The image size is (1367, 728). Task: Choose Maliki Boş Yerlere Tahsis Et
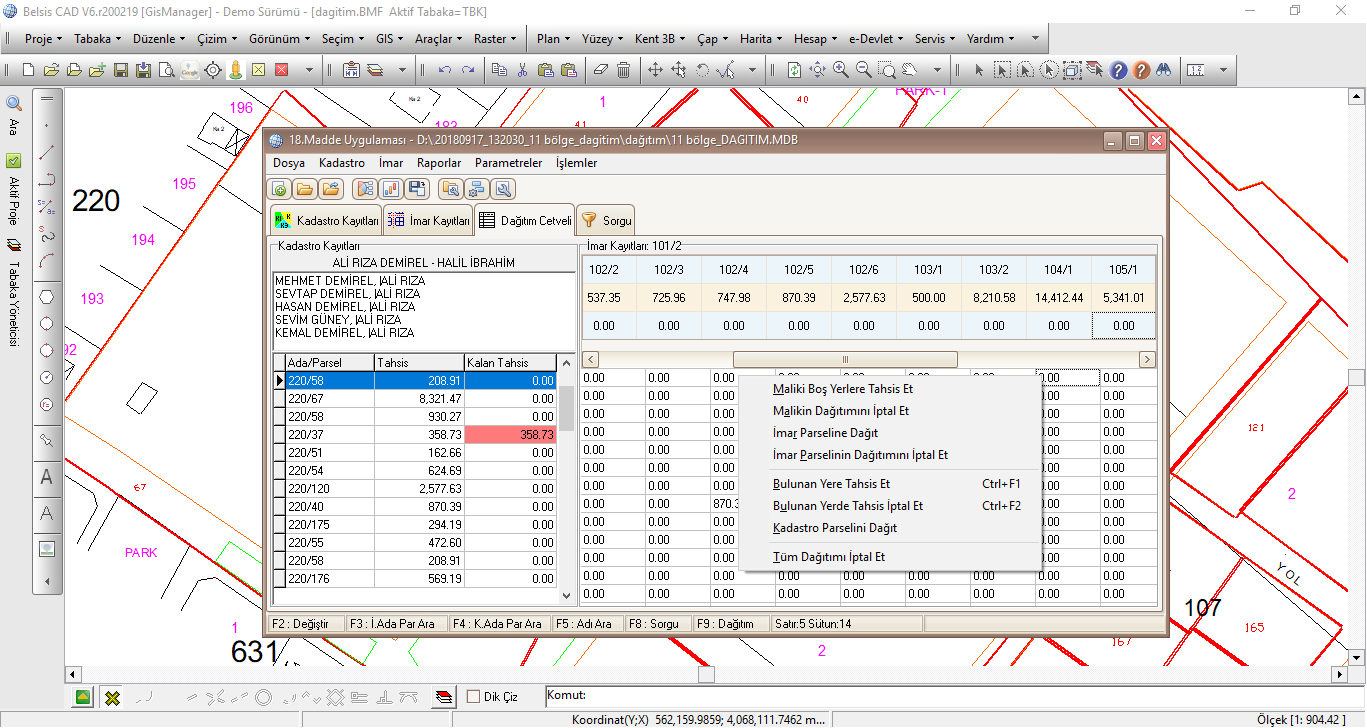(890, 389)
